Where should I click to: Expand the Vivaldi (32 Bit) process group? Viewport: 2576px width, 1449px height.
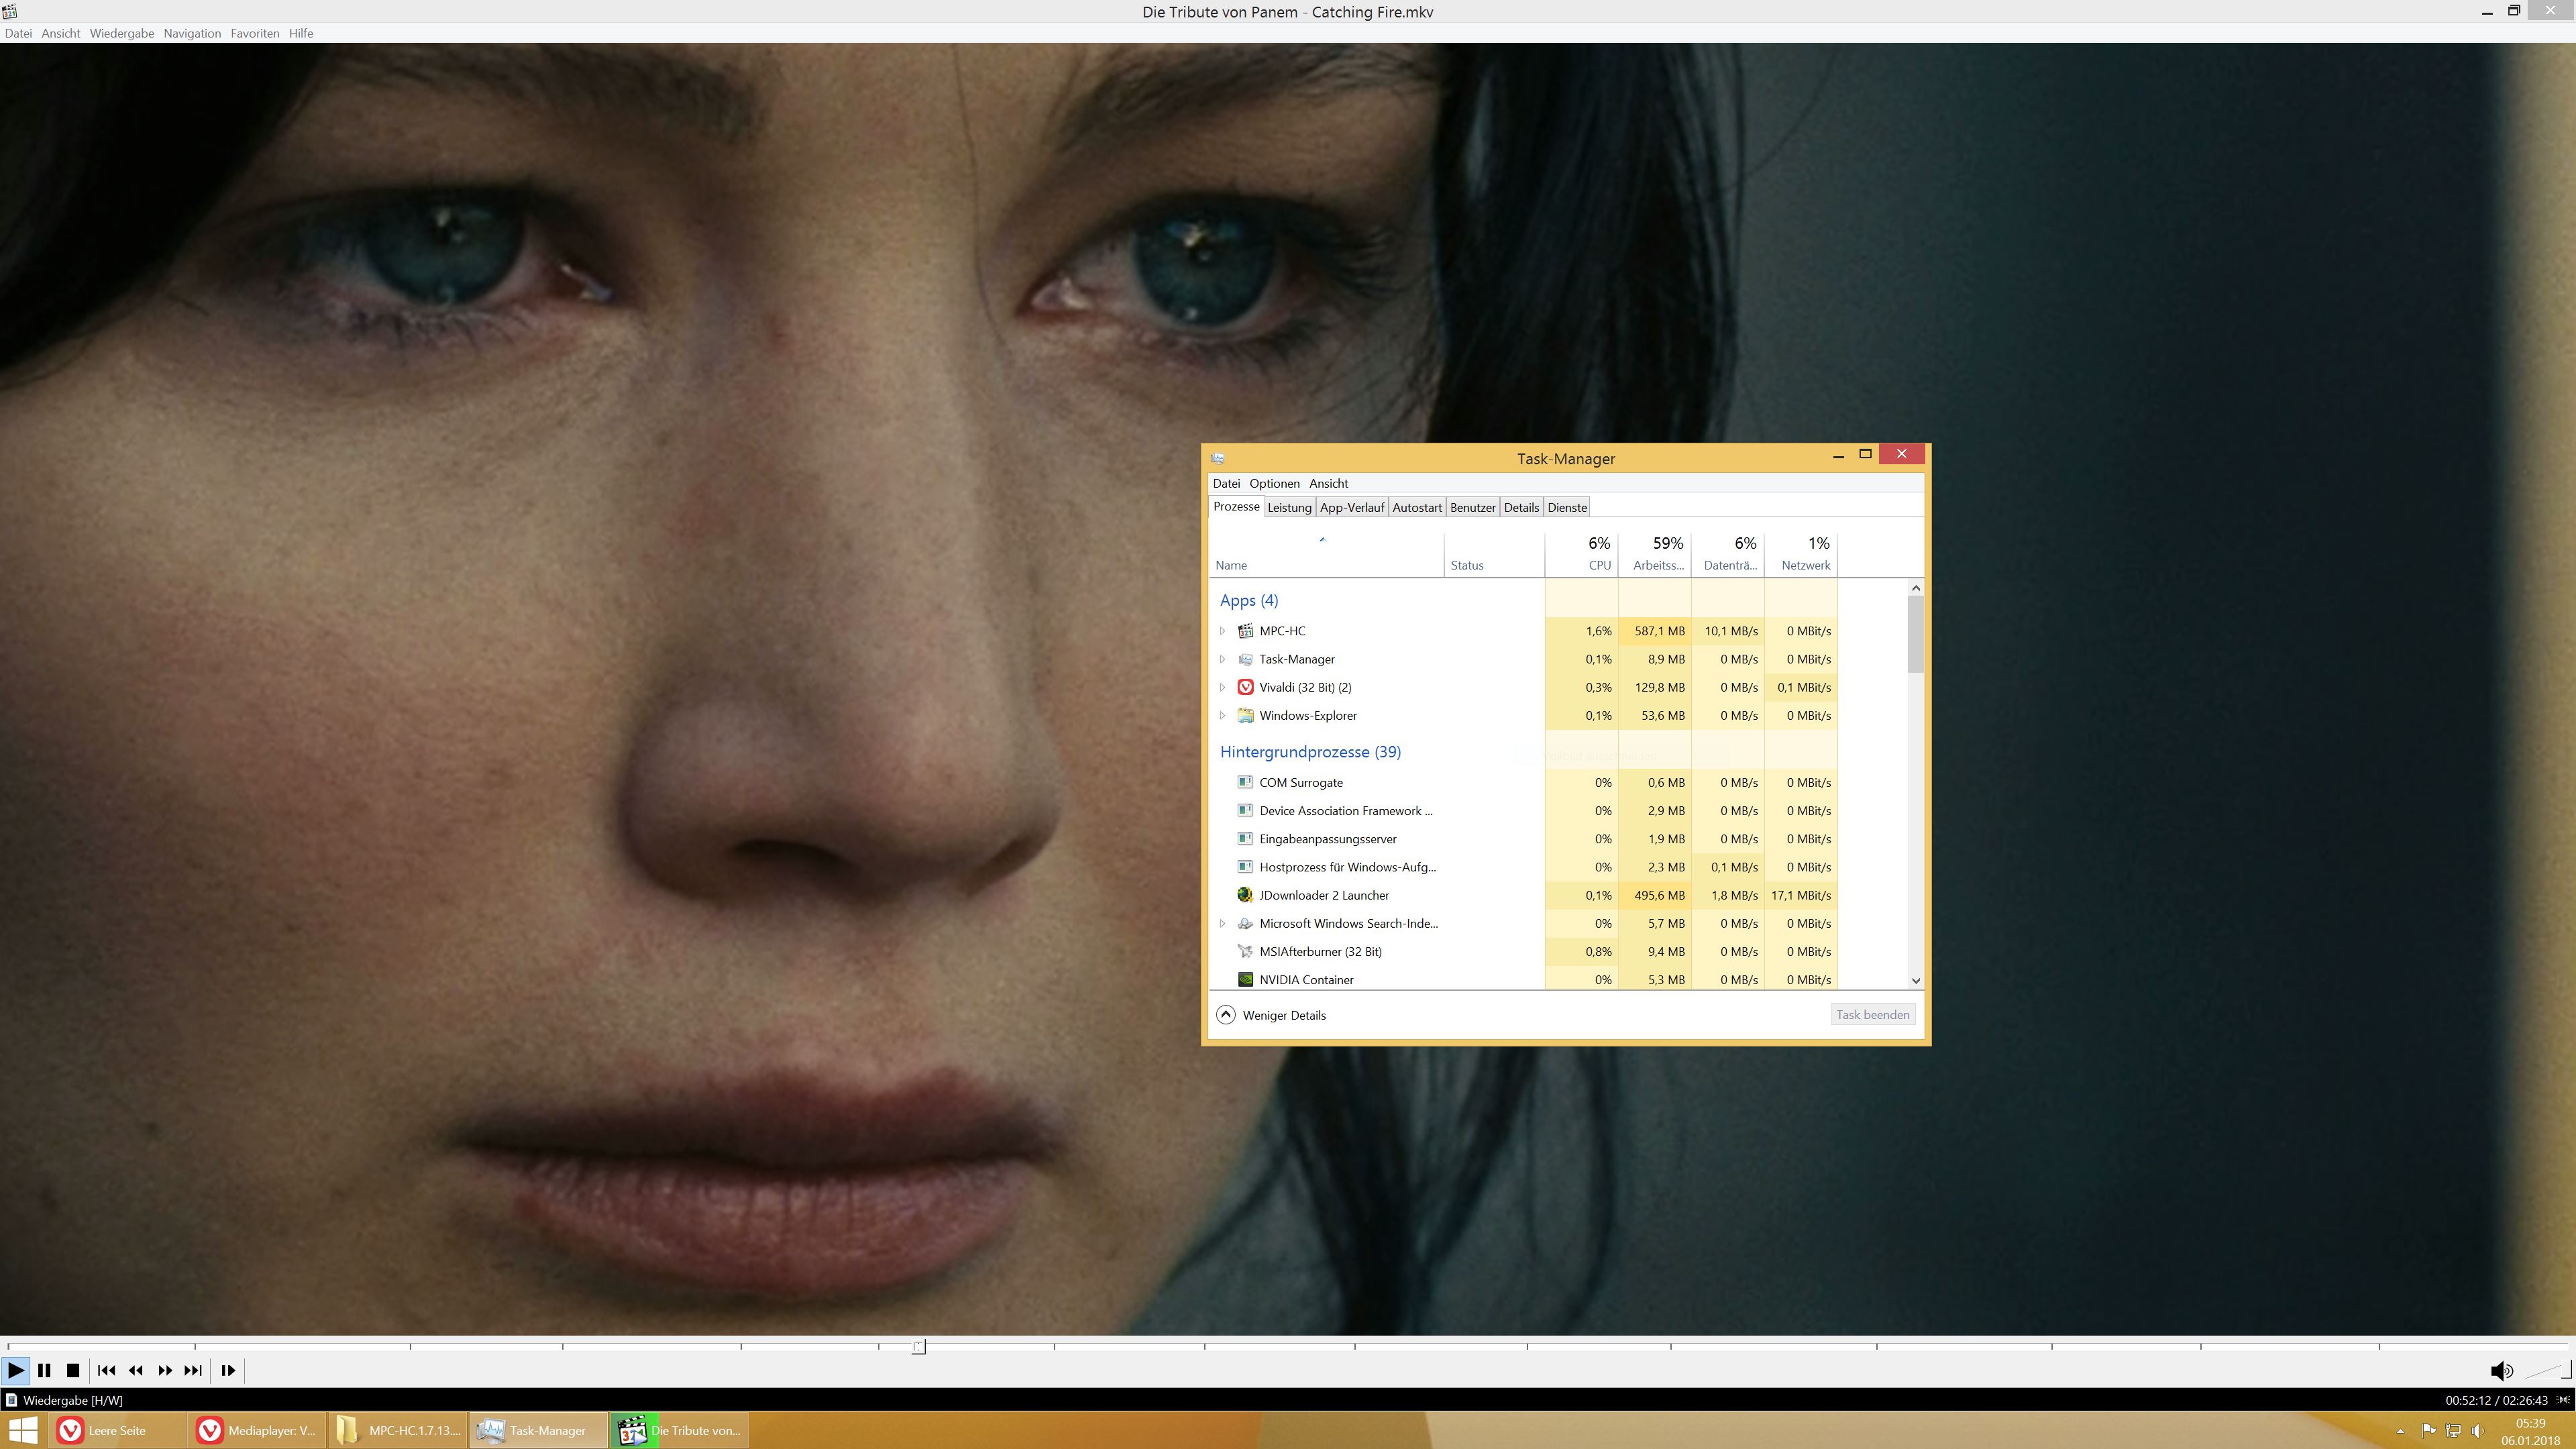[x=1222, y=687]
